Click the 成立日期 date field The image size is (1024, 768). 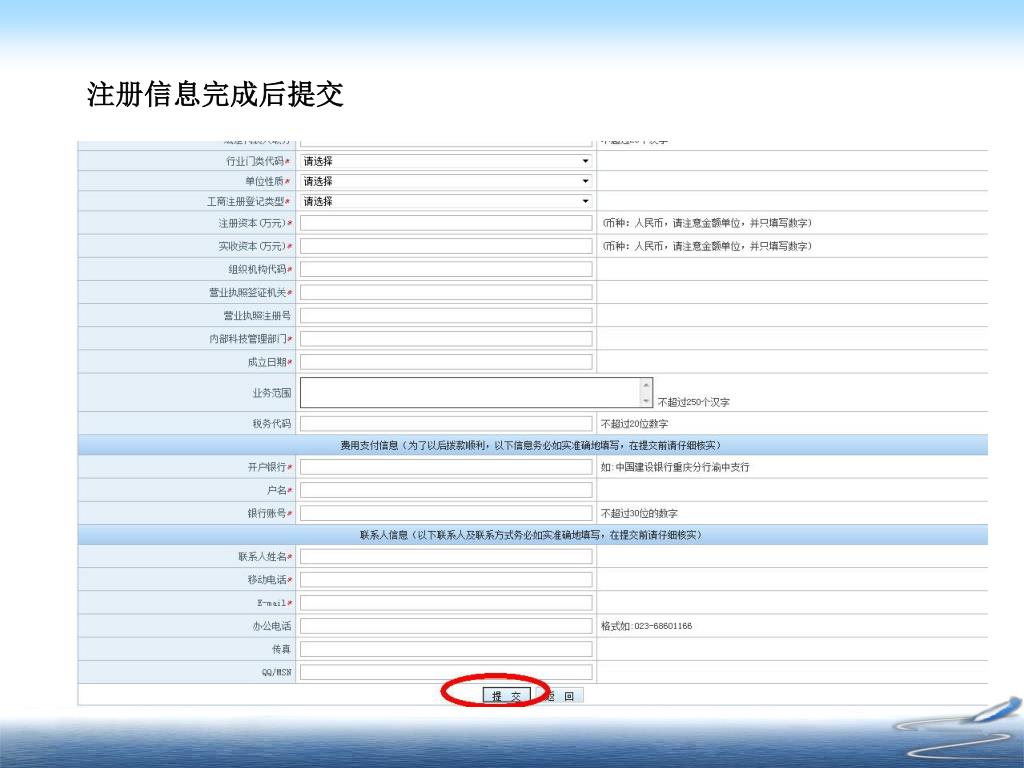[446, 362]
